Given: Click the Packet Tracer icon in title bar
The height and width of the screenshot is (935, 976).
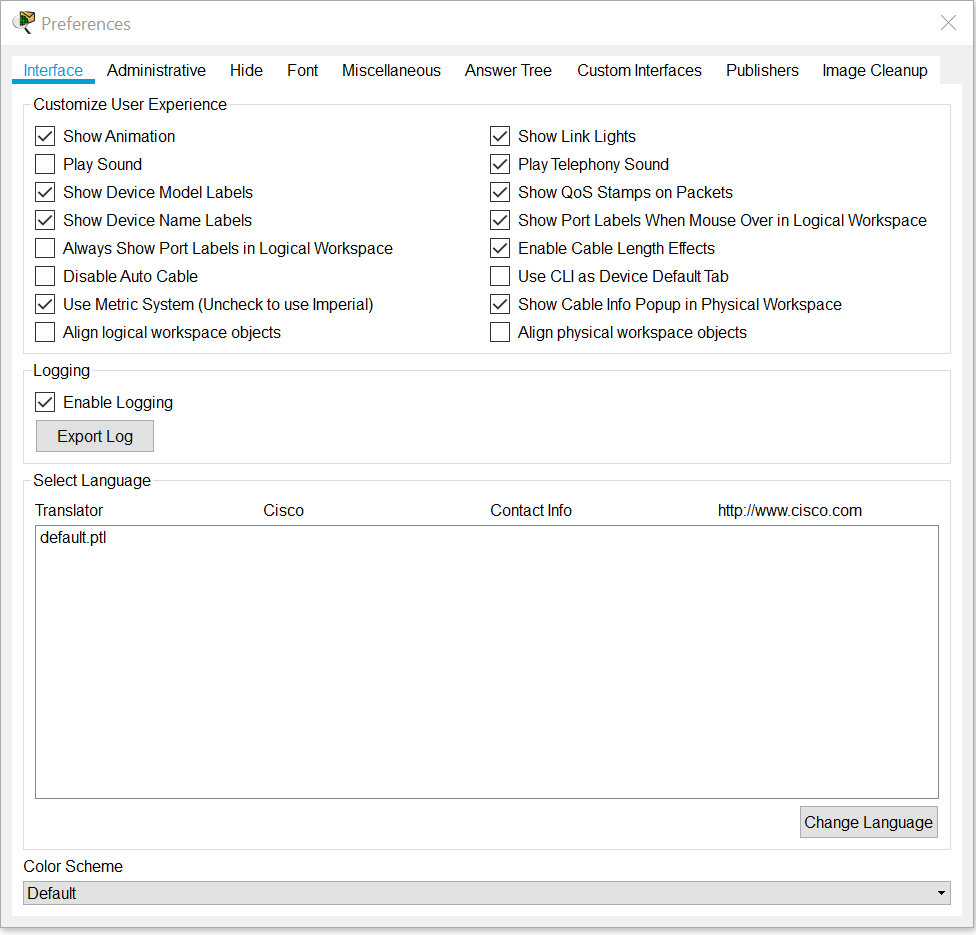Looking at the screenshot, I should pyautogui.click(x=23, y=22).
